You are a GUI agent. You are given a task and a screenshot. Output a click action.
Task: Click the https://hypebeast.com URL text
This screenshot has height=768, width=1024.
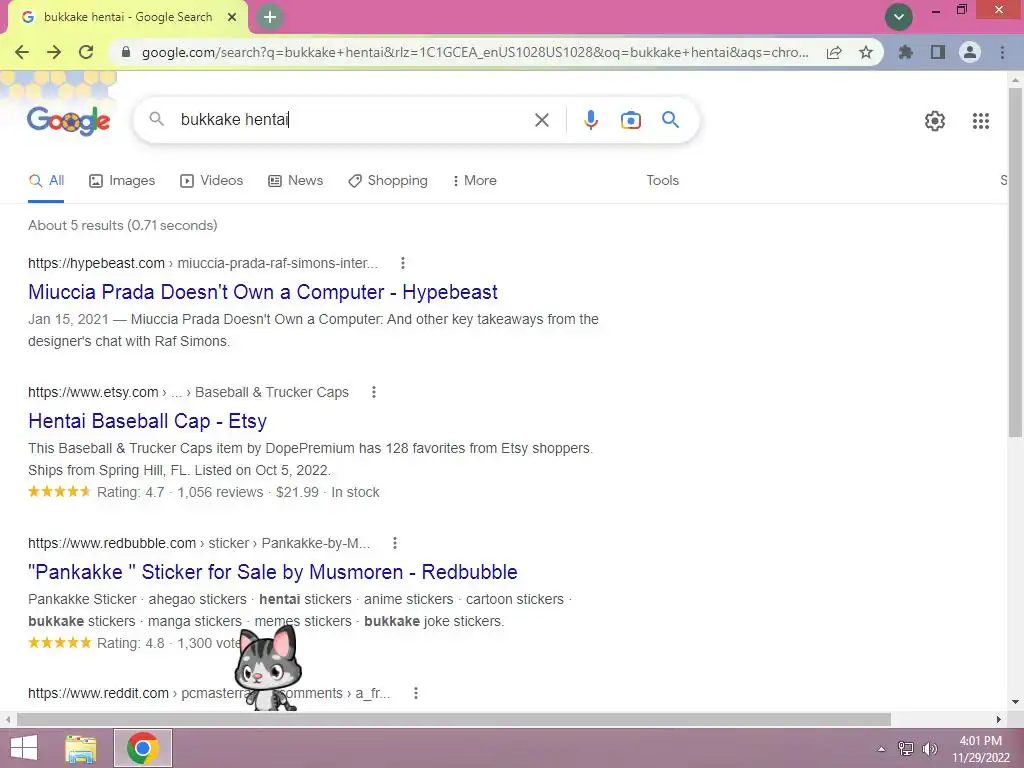(96, 263)
